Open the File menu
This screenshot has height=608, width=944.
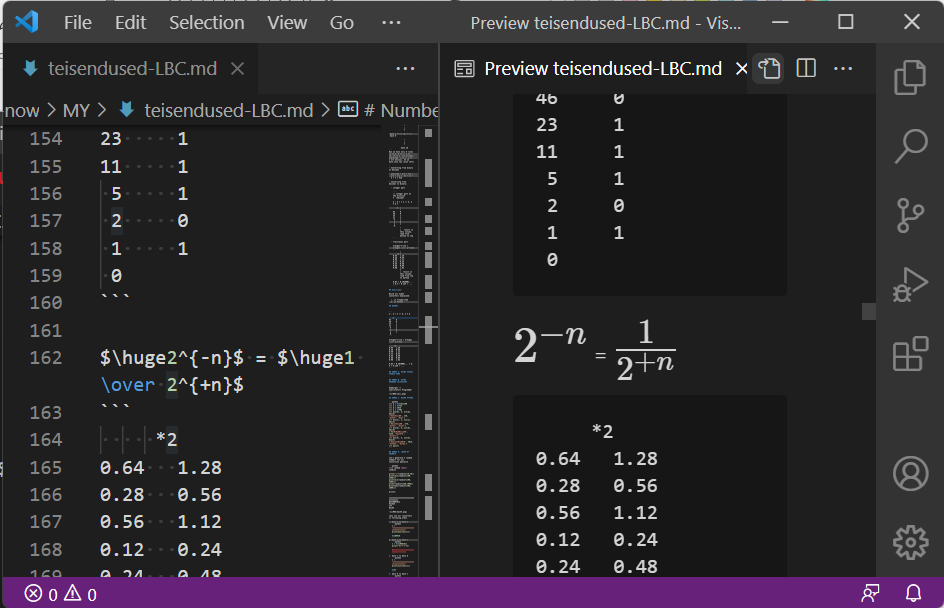point(78,22)
